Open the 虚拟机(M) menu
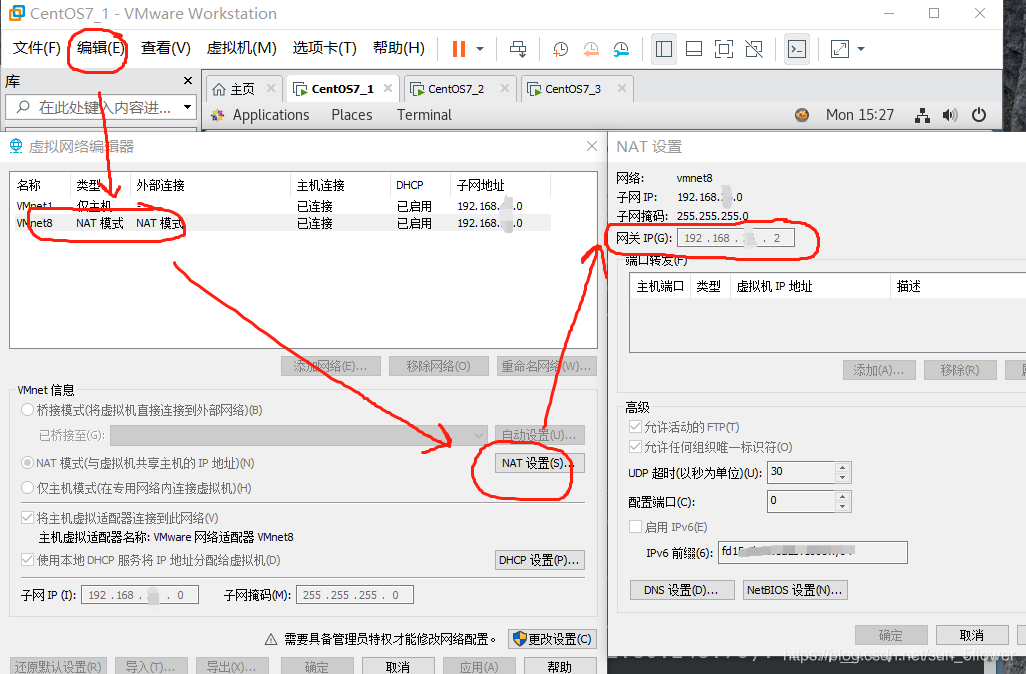The image size is (1026, 674). click(241, 48)
